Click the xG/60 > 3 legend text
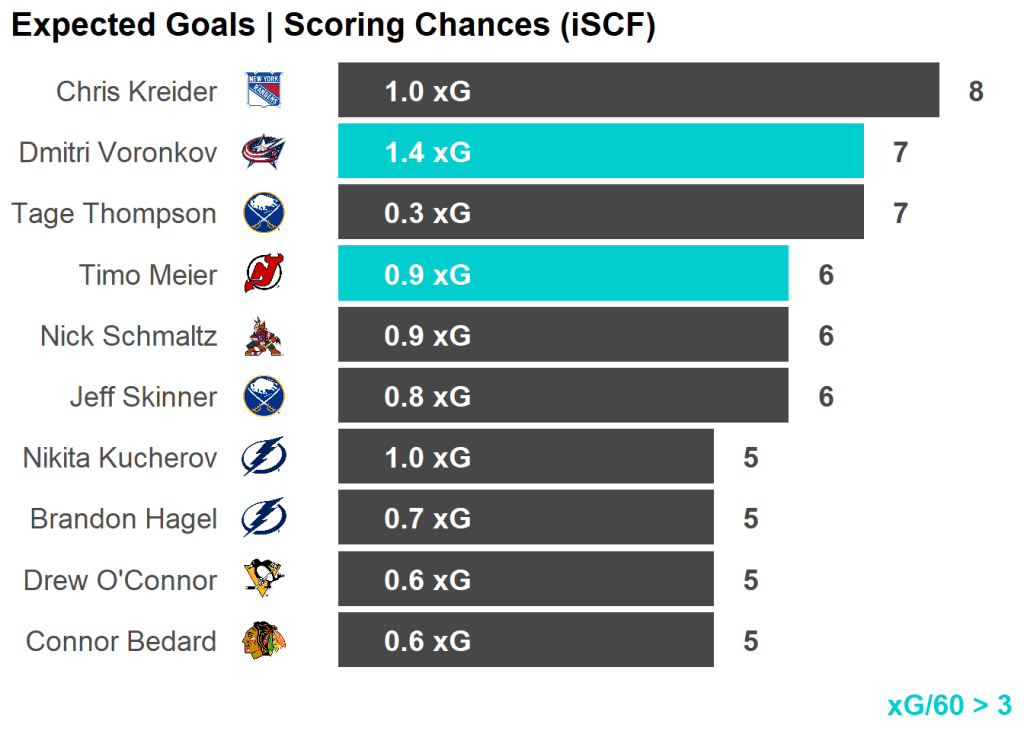Screen dimensions: 1024x731 (949, 705)
